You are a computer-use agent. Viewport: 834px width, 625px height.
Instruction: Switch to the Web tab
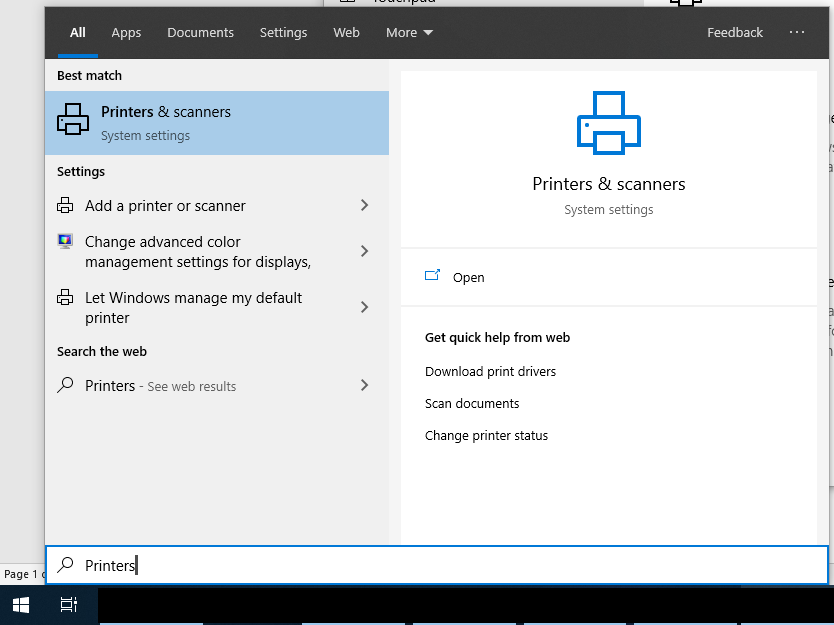tap(346, 32)
